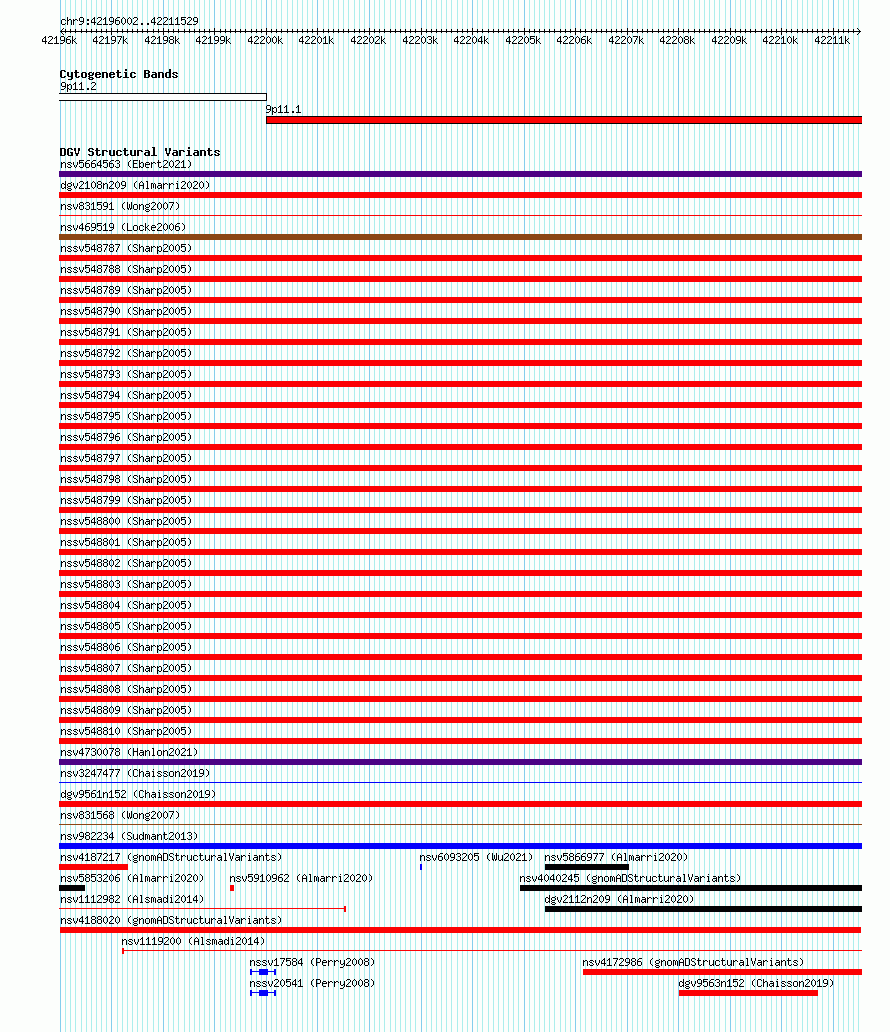Select dgv2112n209 (Almarri2020) label
Screen dimensions: 890x1032
(619, 902)
